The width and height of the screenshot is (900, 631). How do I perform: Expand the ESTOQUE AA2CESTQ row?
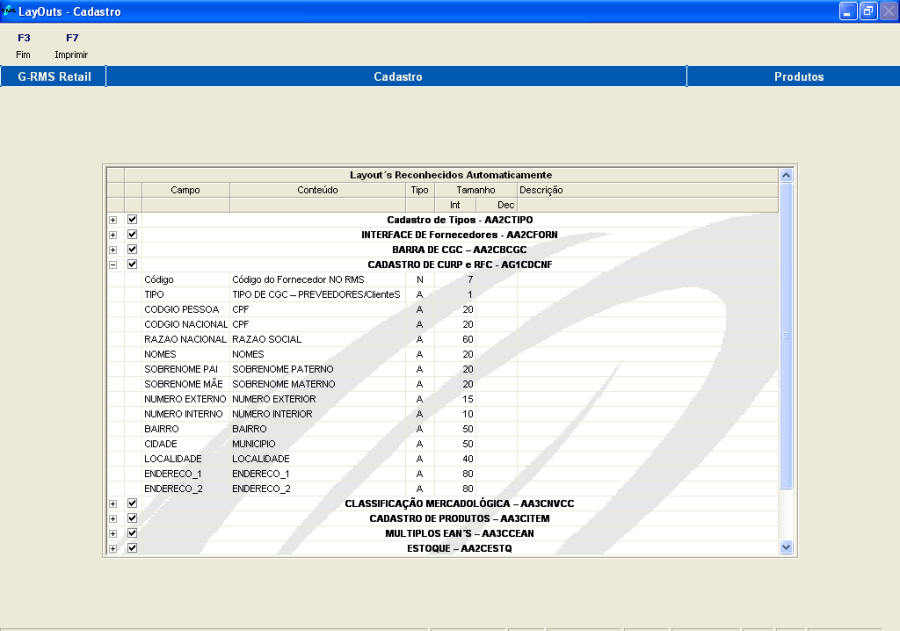pyautogui.click(x=113, y=548)
